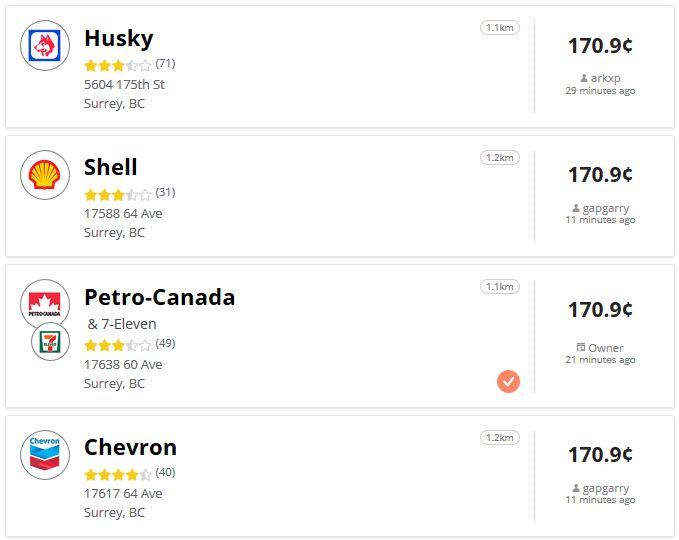Select the 170.9¢ price for Shell
The height and width of the screenshot is (540, 679).
pos(600,175)
